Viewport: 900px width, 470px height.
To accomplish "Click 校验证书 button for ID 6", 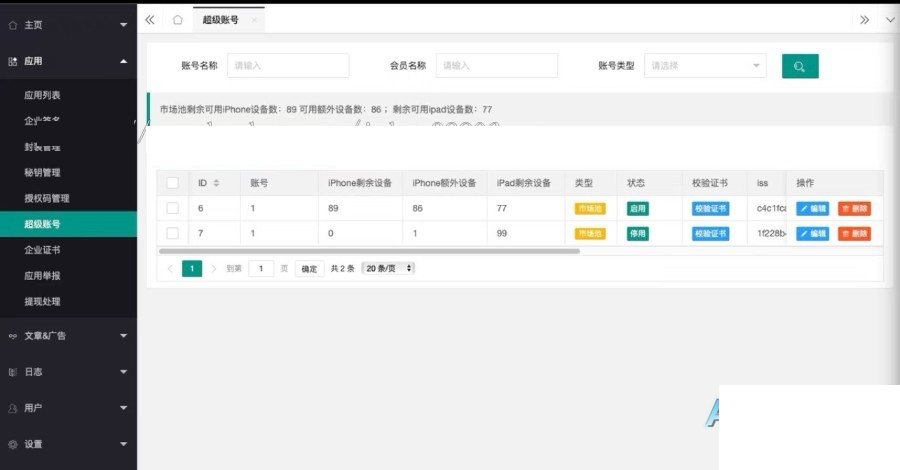I will click(710, 209).
